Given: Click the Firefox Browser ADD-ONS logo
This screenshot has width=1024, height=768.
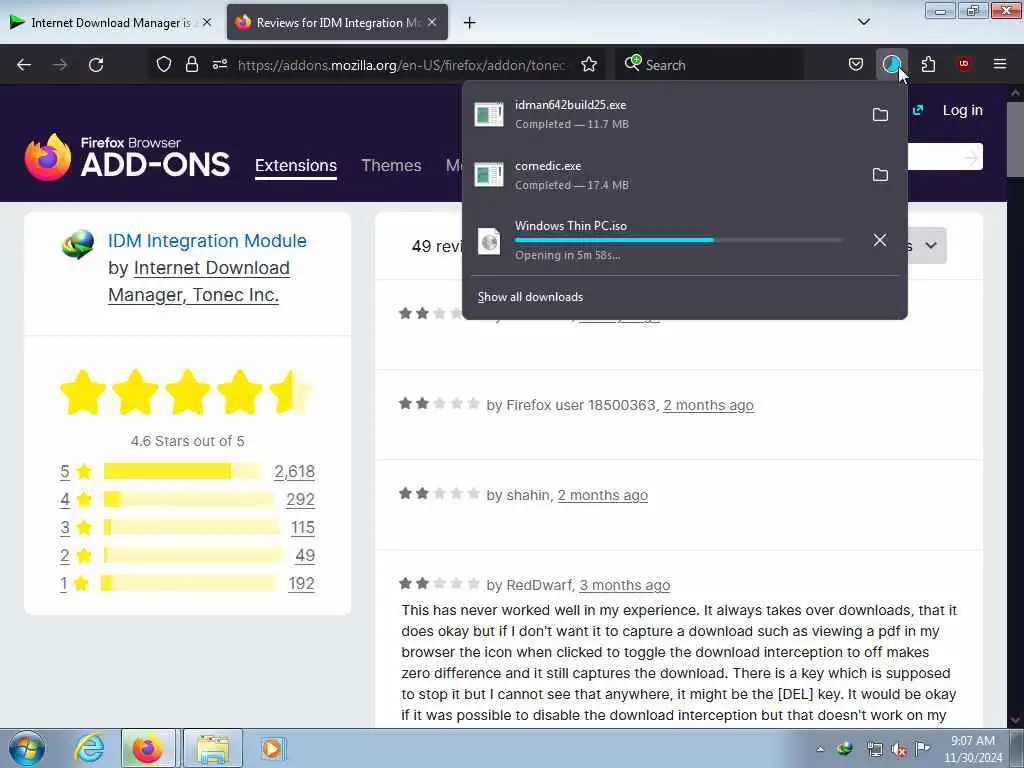Looking at the screenshot, I should point(127,157).
